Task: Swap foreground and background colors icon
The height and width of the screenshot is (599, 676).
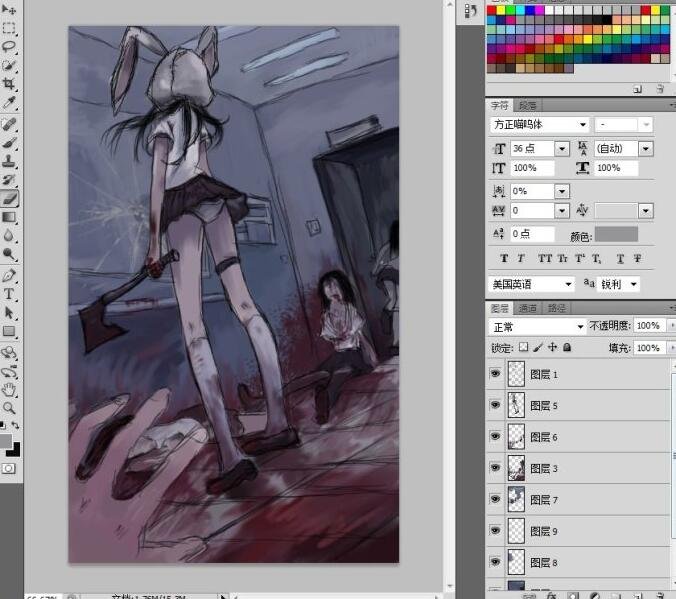Action: tap(16, 425)
